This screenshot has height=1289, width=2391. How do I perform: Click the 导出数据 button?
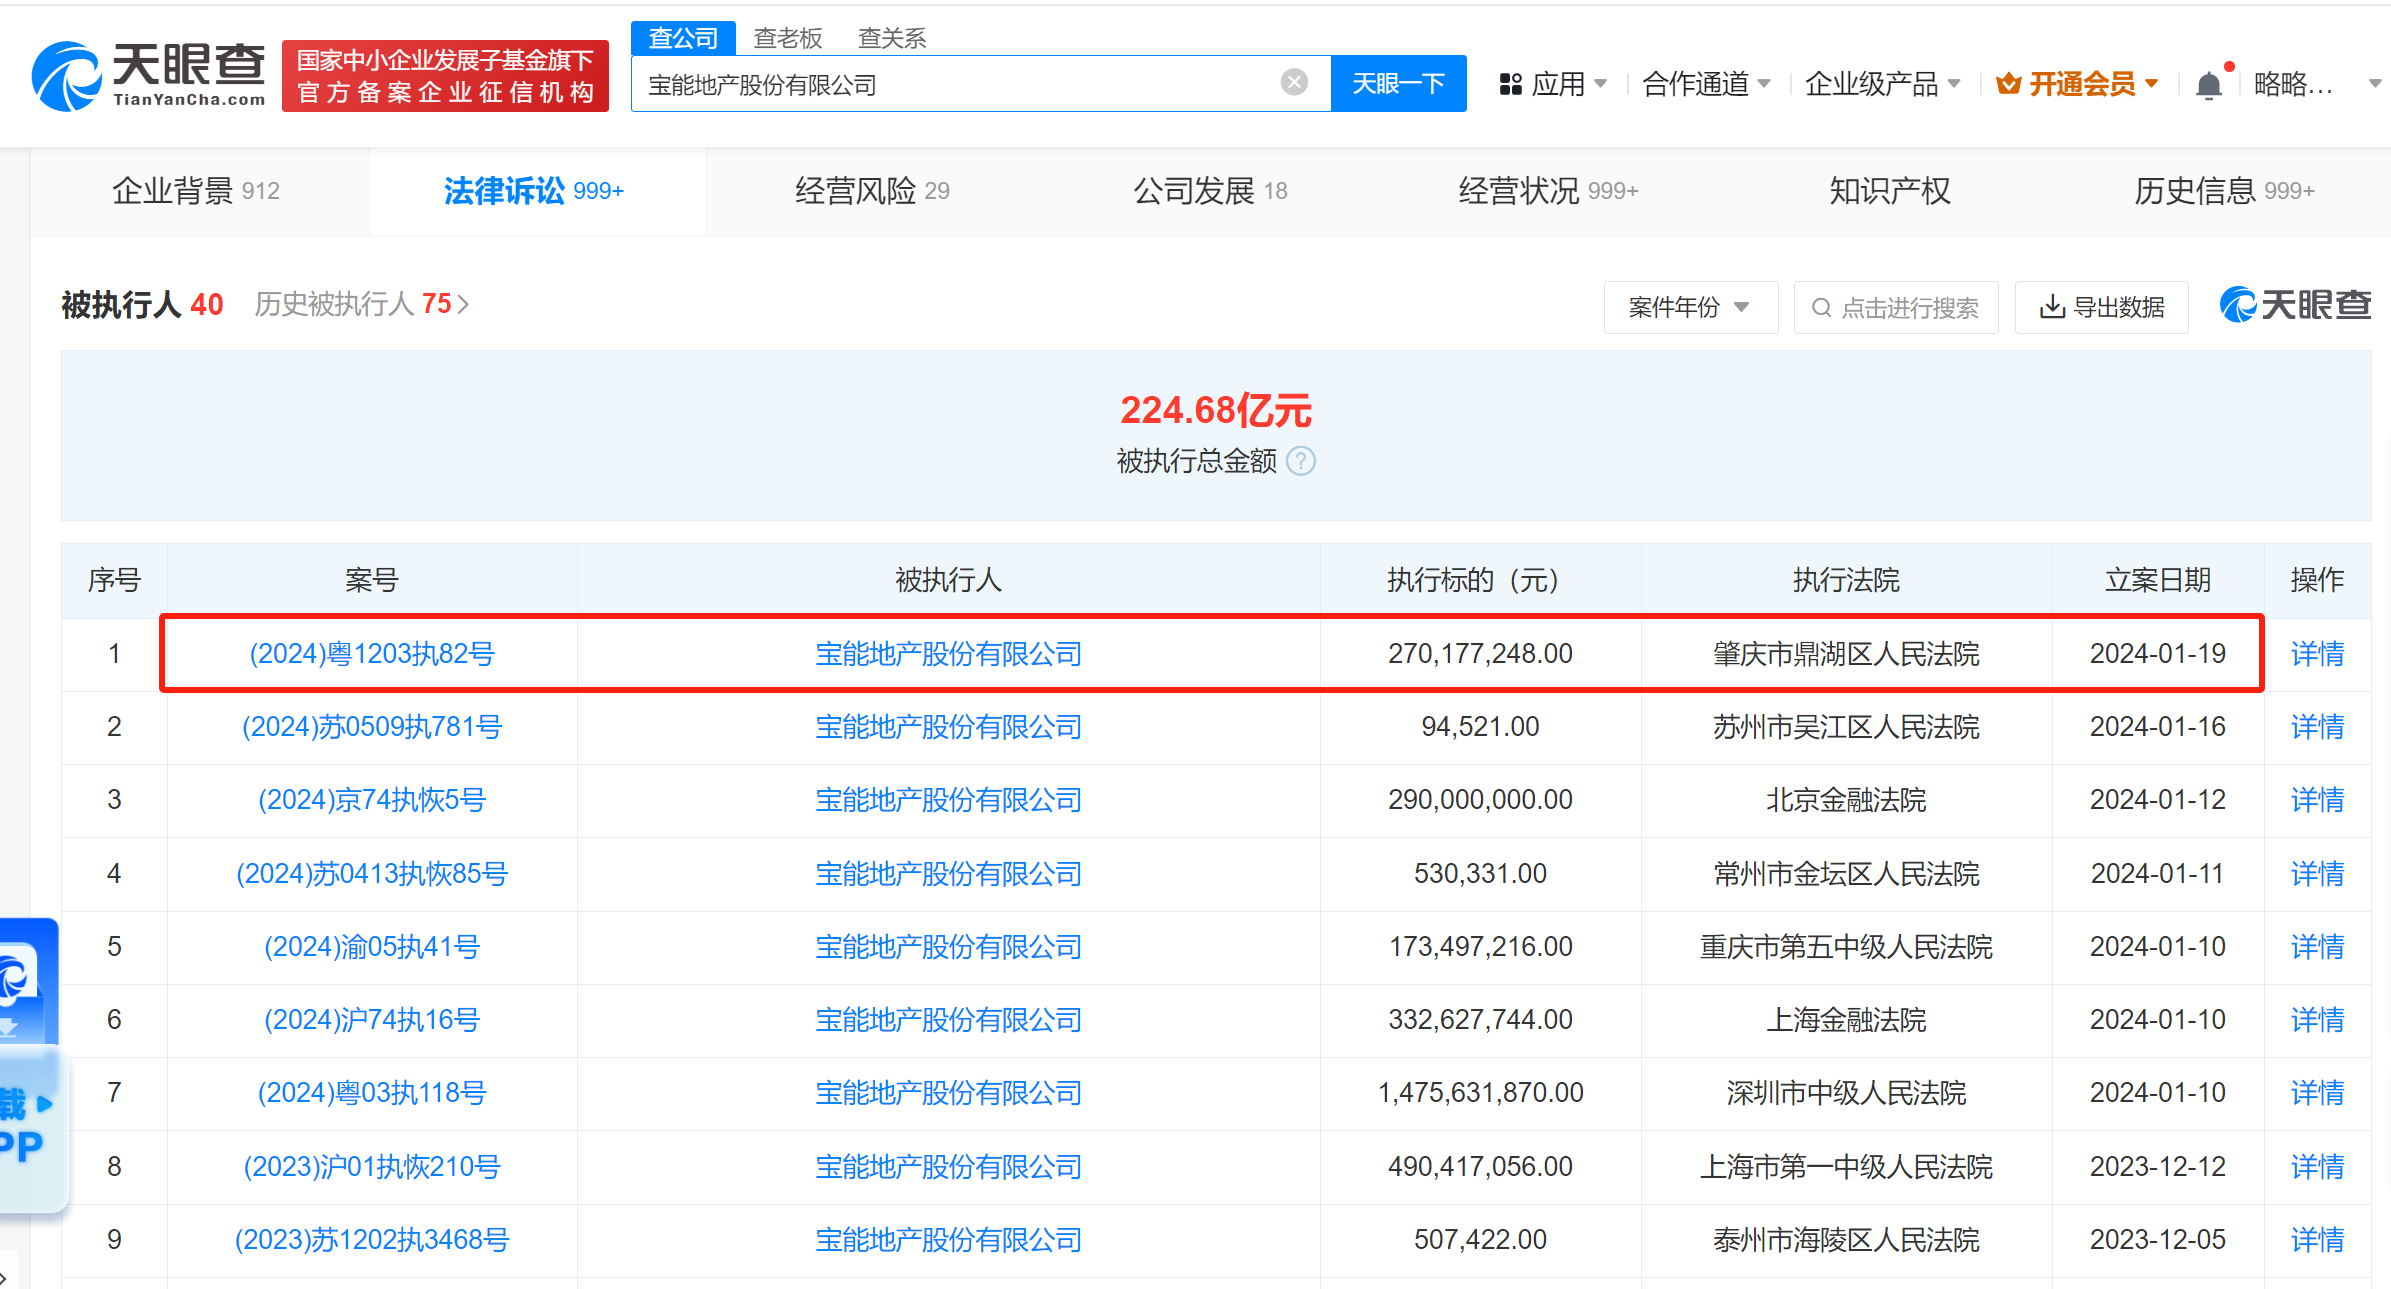(2102, 307)
